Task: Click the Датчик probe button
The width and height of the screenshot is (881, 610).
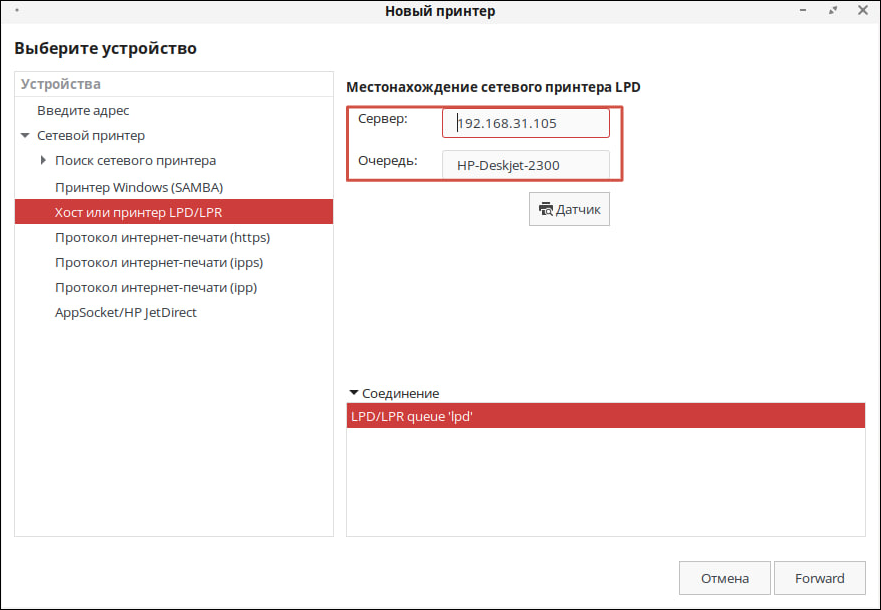Action: point(569,209)
